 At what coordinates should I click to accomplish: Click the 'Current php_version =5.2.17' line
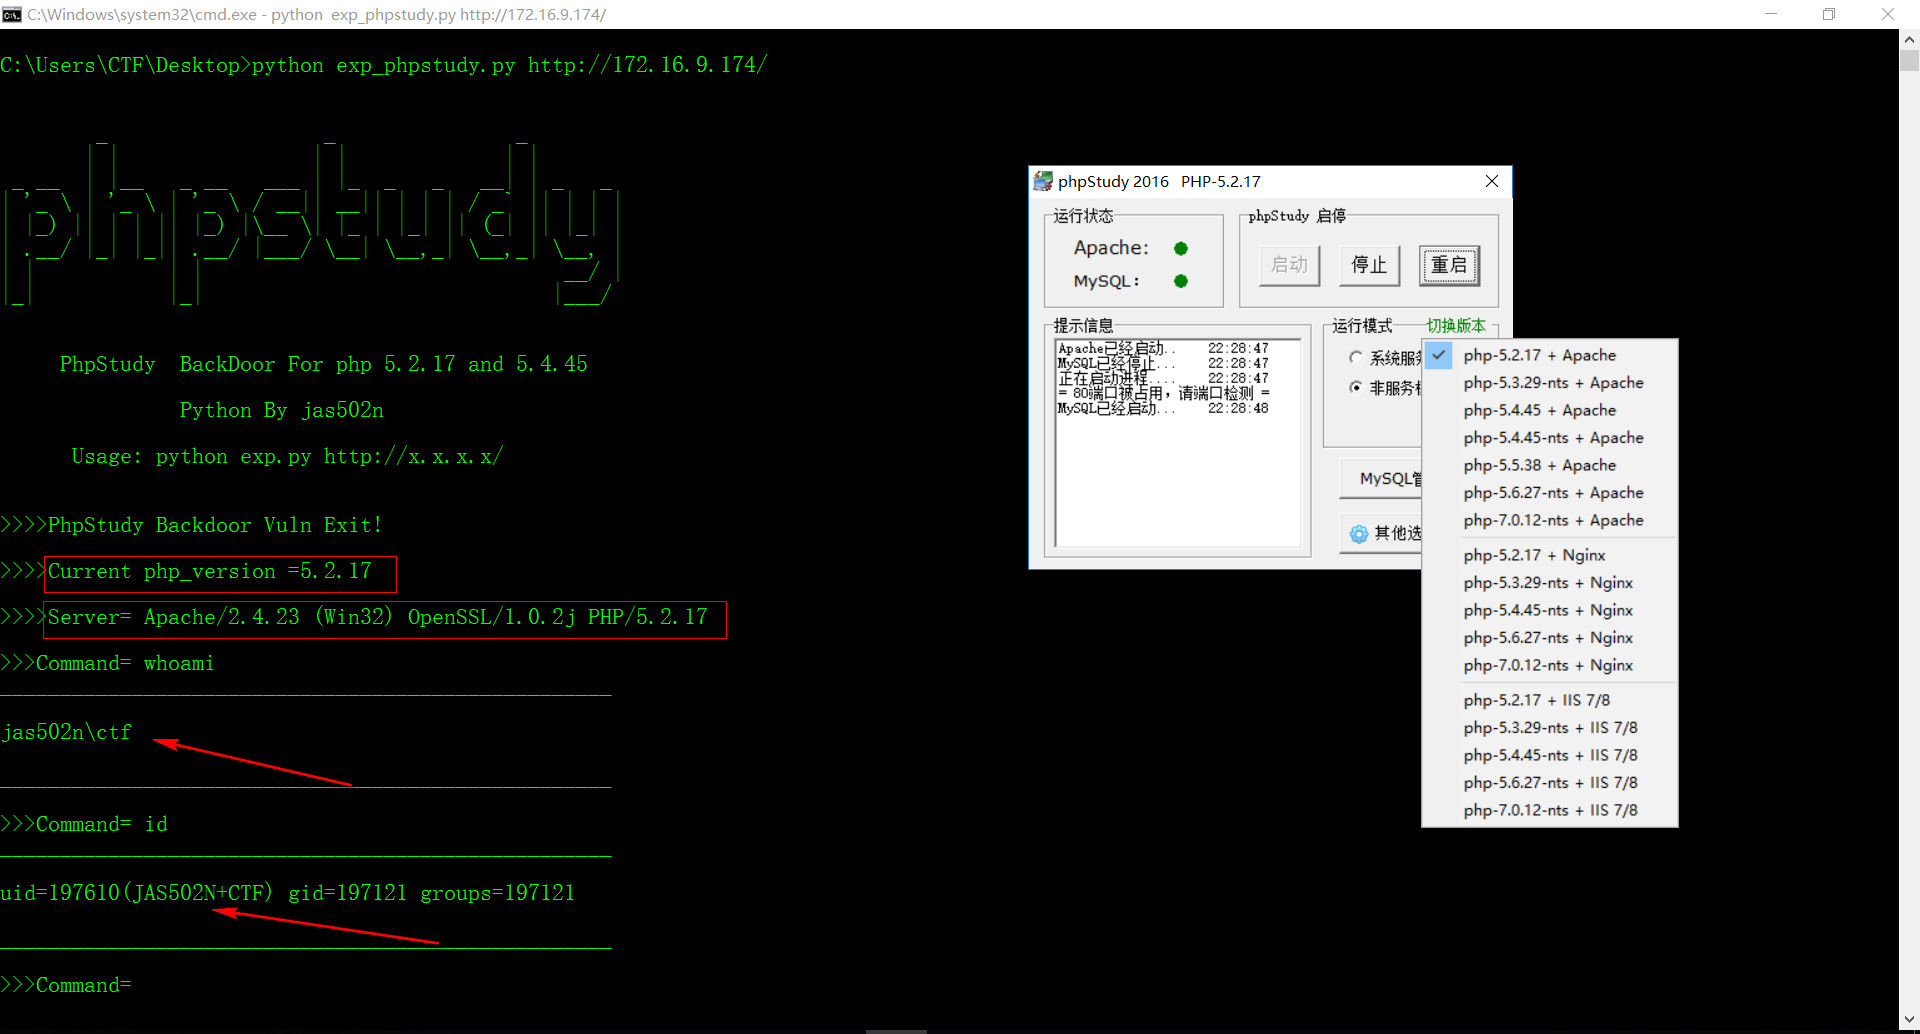point(209,572)
